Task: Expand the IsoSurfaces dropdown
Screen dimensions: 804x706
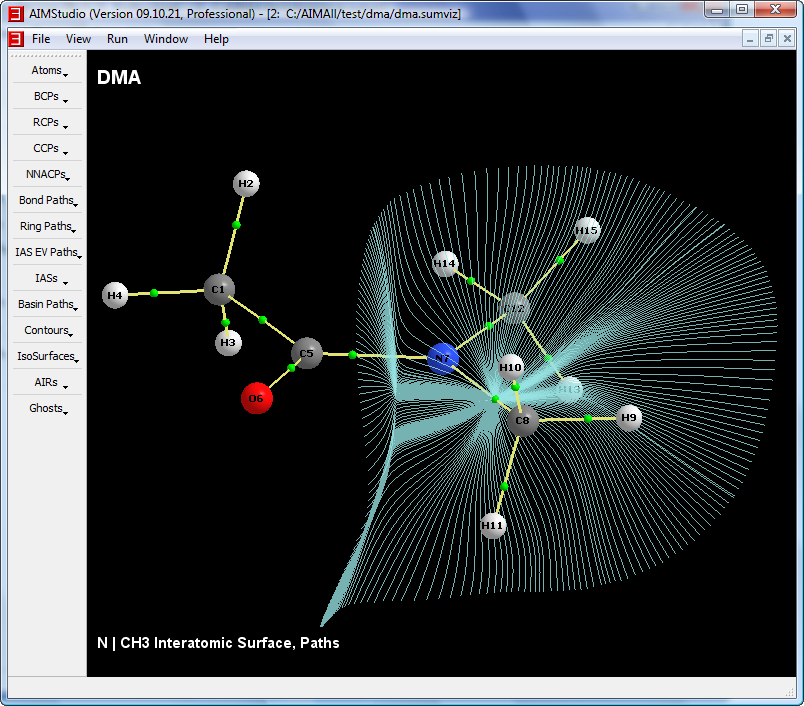Action: pyautogui.click(x=47, y=357)
